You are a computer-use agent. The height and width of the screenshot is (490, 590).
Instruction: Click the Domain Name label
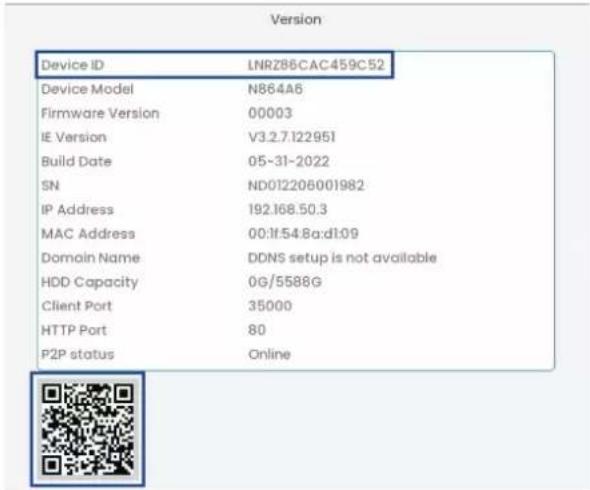[91, 258]
